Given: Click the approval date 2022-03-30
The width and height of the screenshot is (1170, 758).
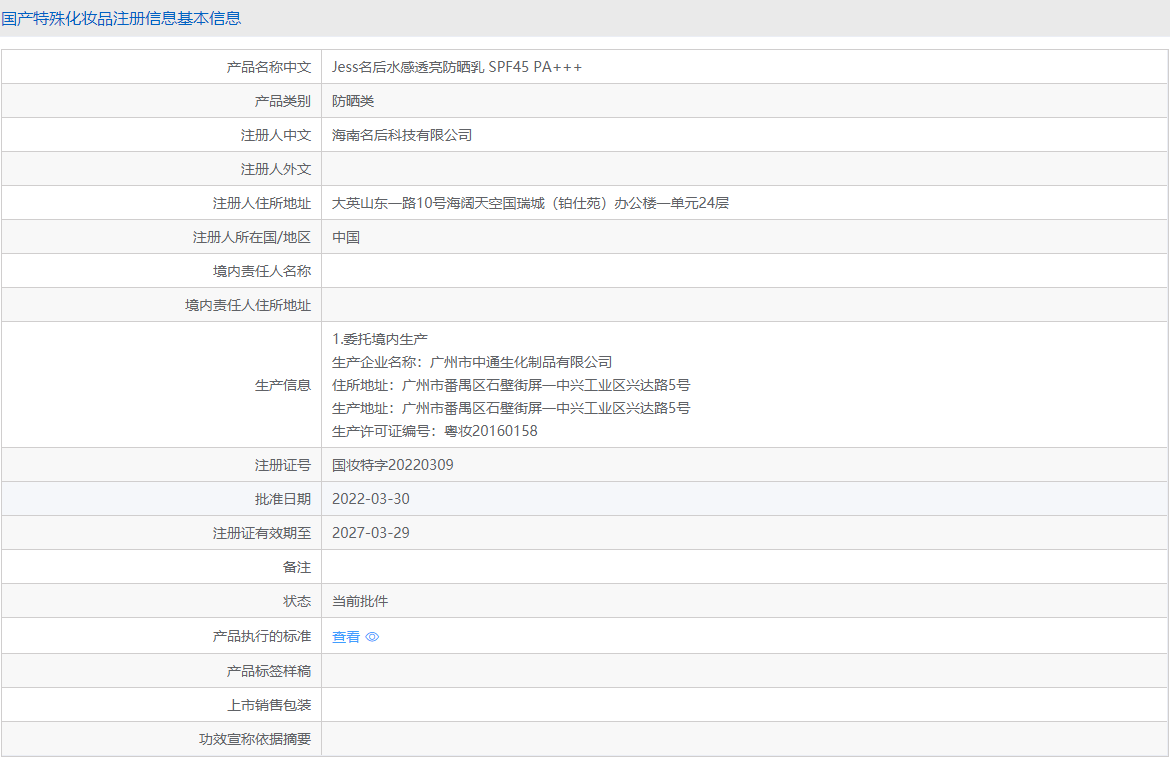Looking at the screenshot, I should tap(371, 499).
